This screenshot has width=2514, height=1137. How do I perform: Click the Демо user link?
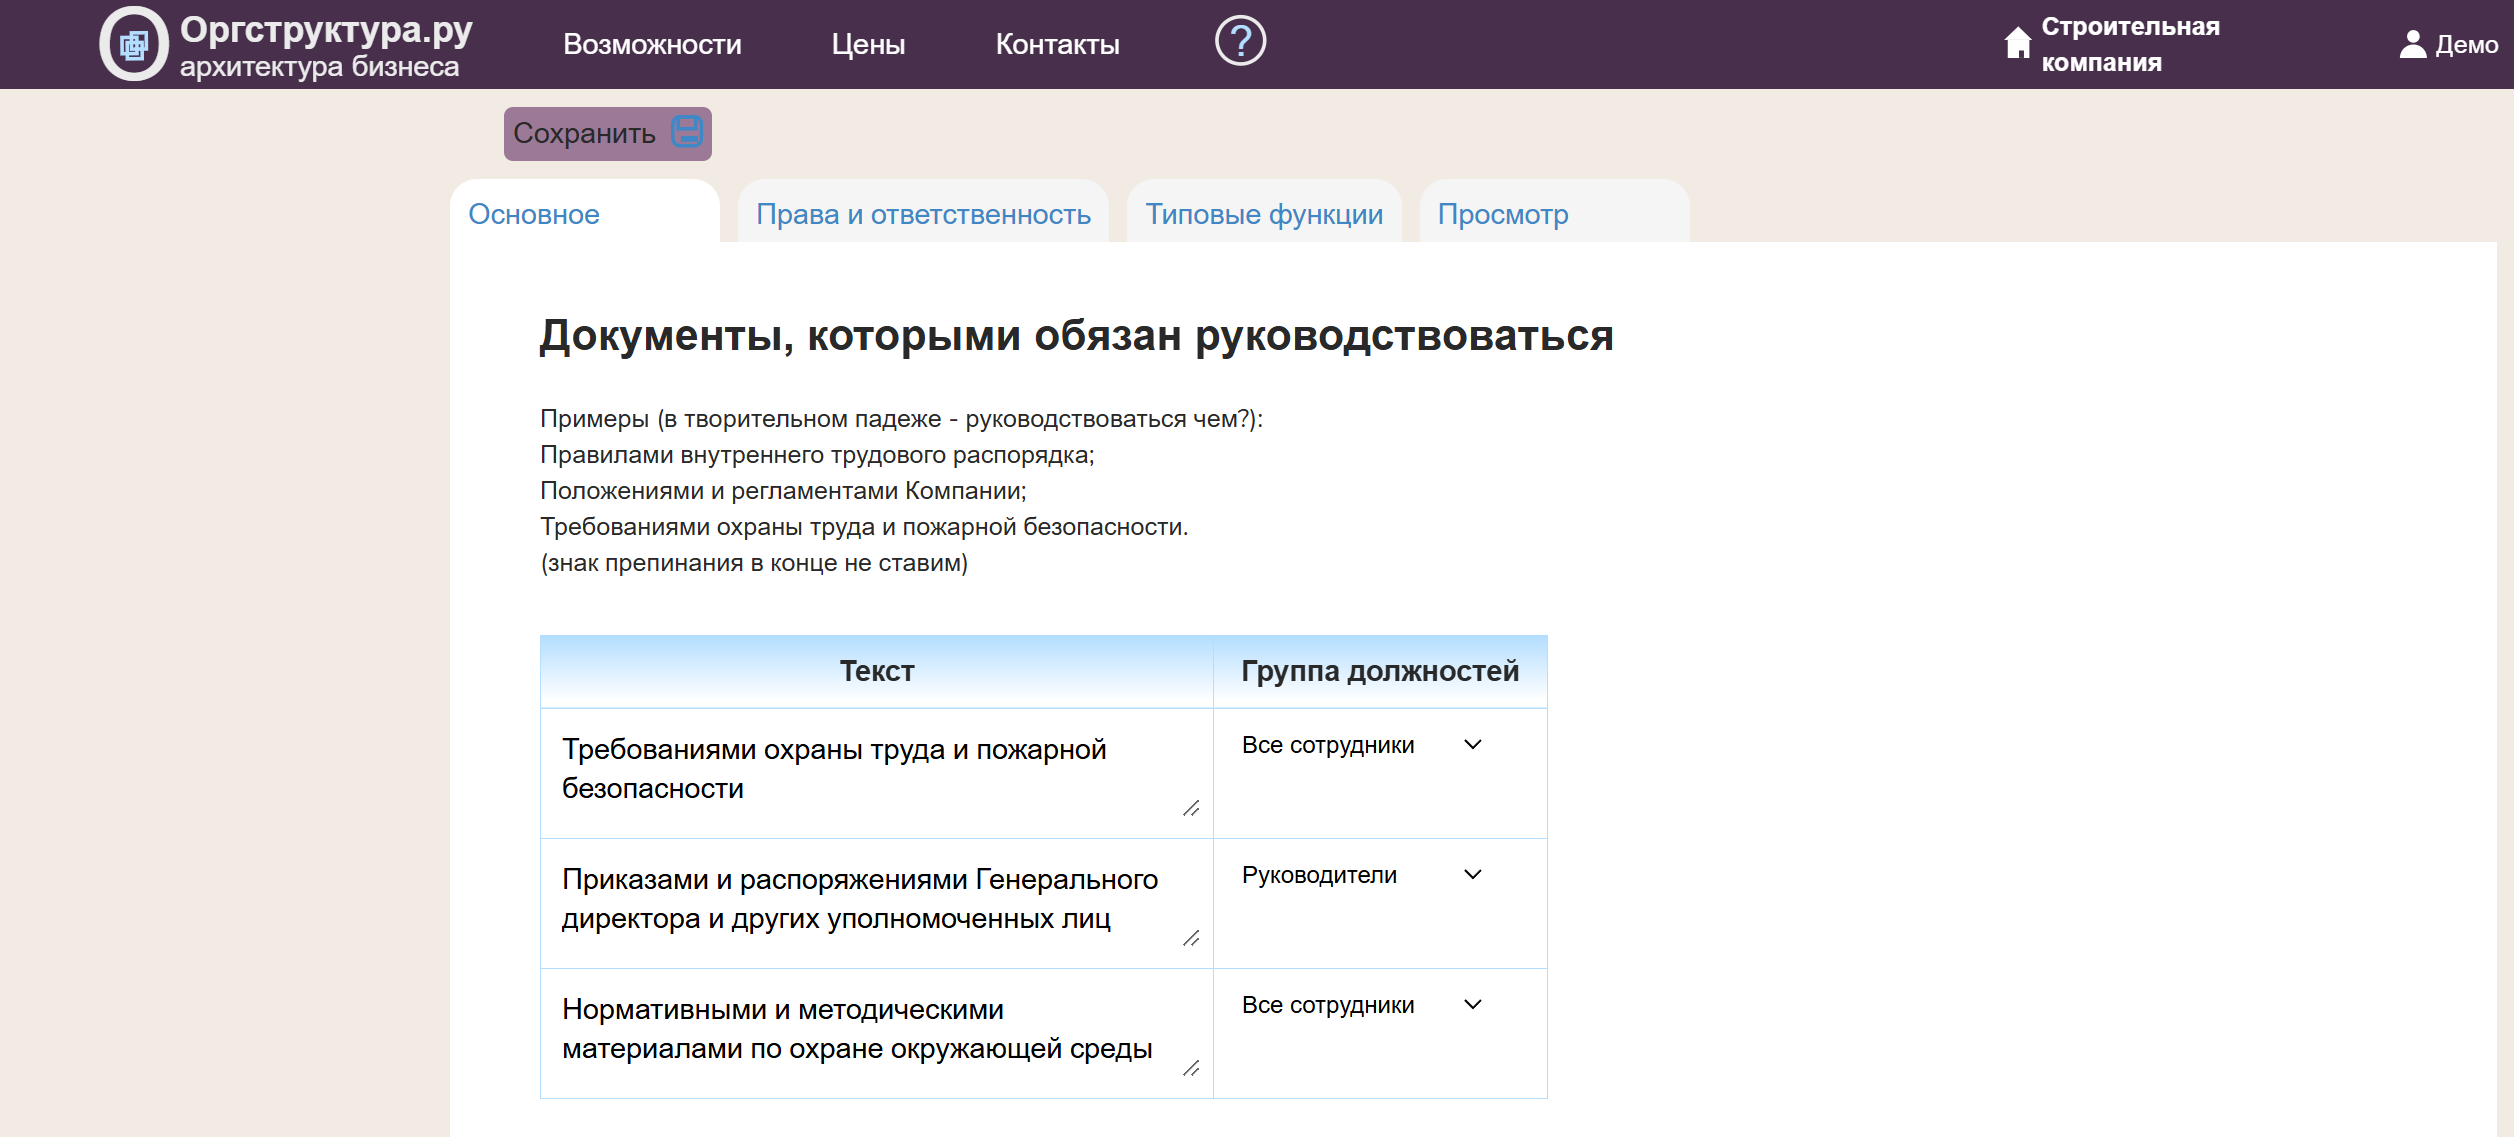pyautogui.click(x=2467, y=44)
